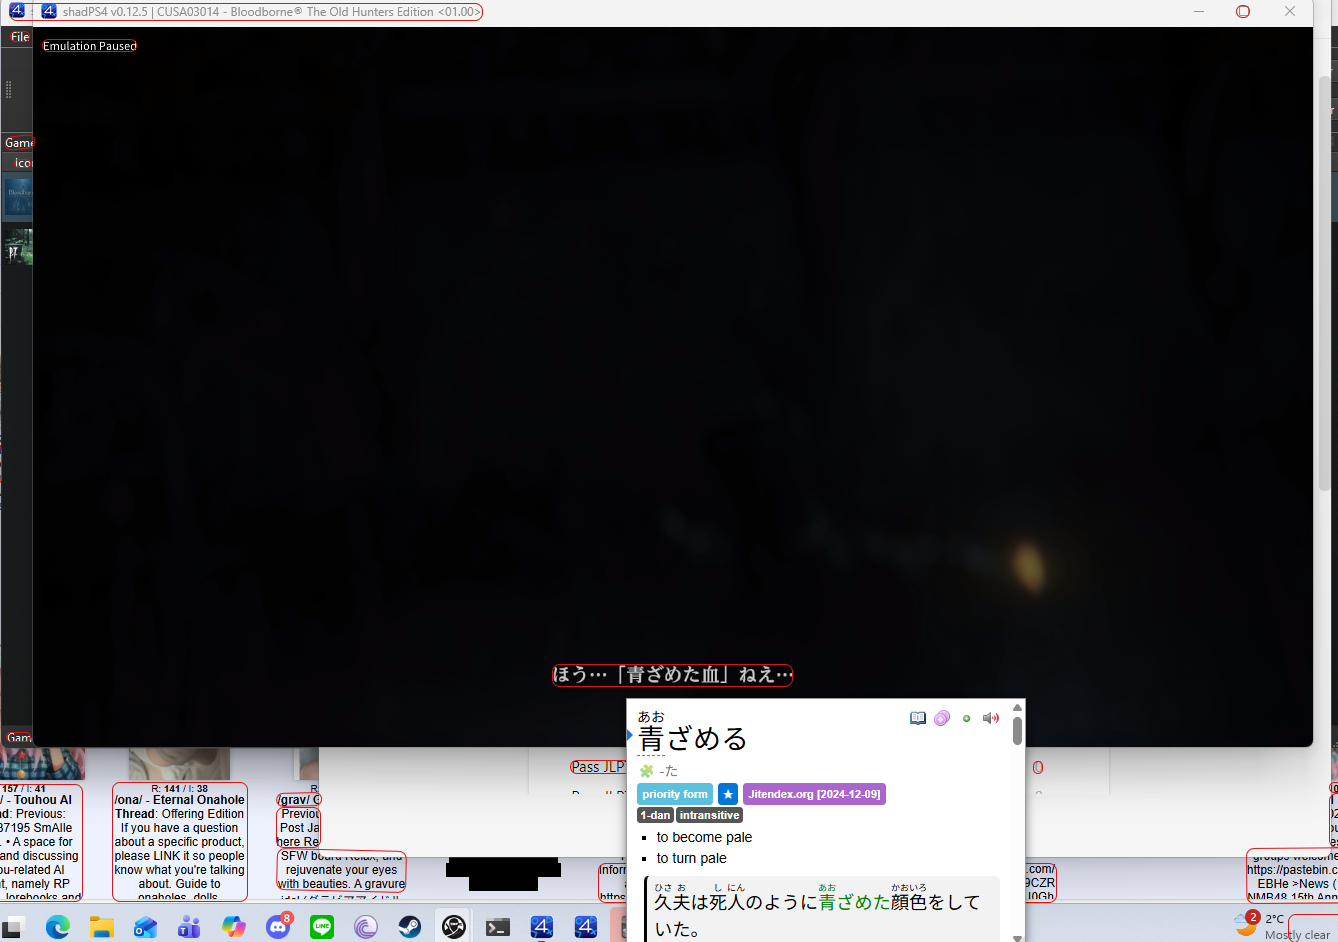
Task: Click the green 青ざめた in example sentence
Action: click(854, 902)
